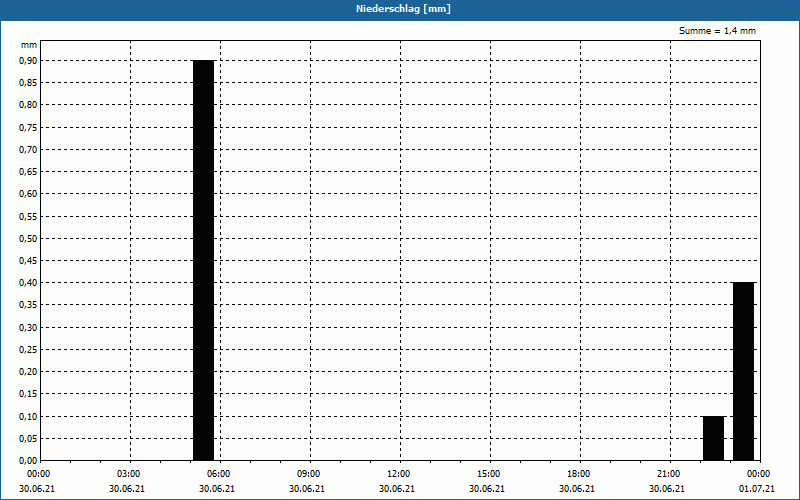Click the mm unit label on y-axis

point(29,45)
